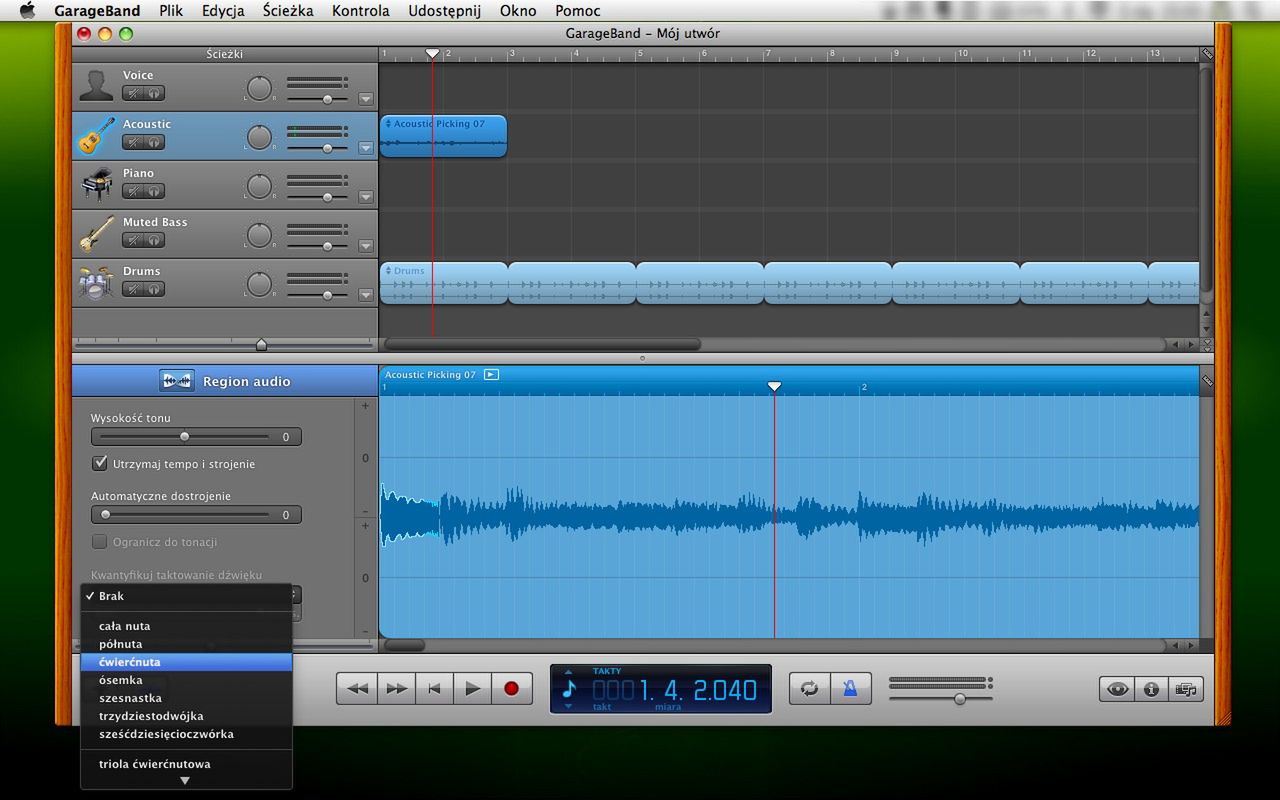
Task: Click the master volume slider knob
Action: (959, 699)
